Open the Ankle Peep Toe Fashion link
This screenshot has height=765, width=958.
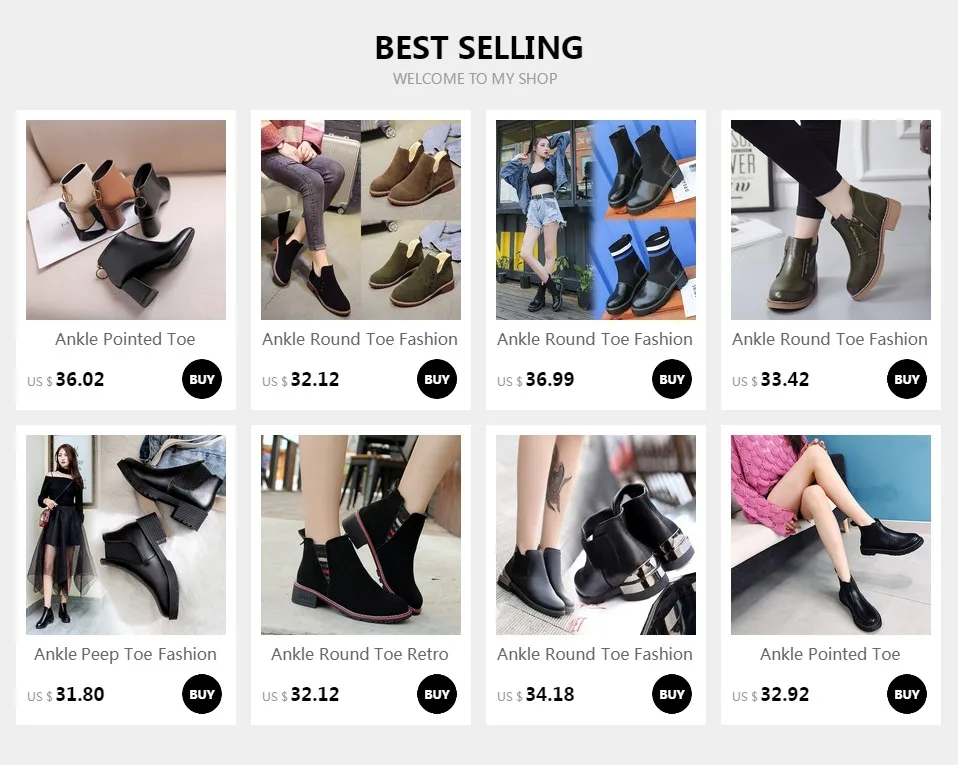click(126, 654)
